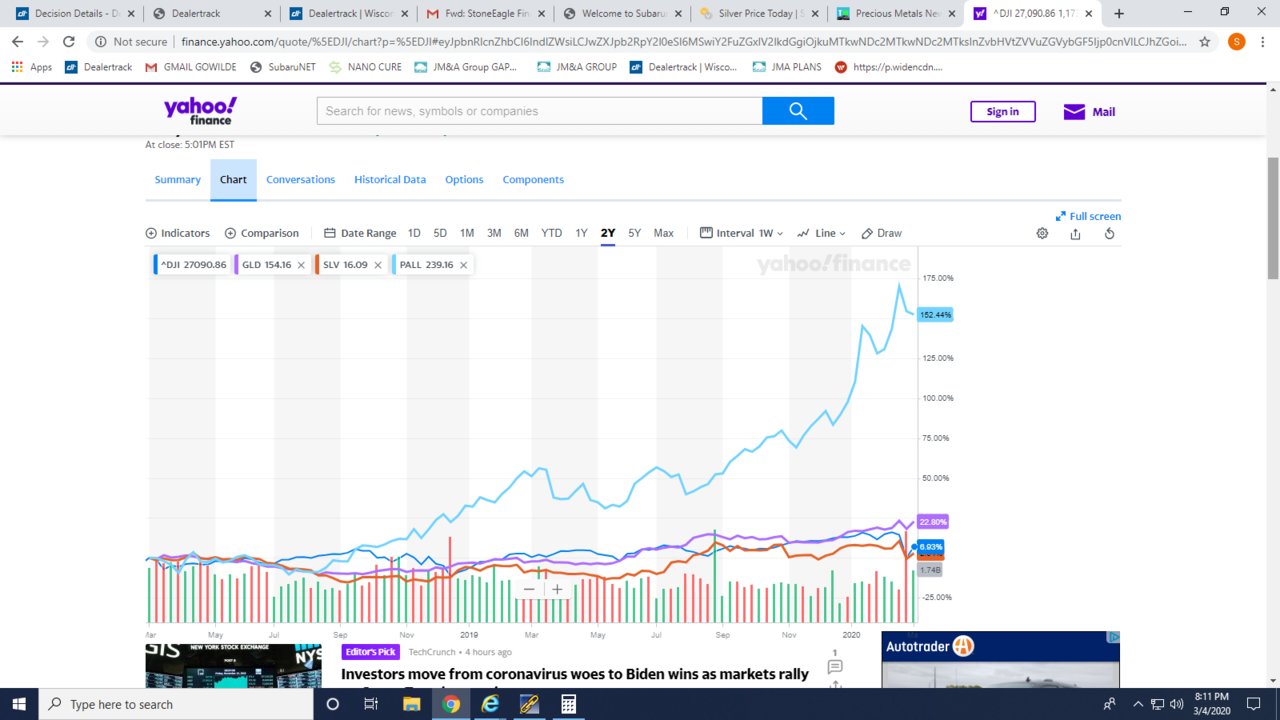Open a new browser tab

(1119, 14)
